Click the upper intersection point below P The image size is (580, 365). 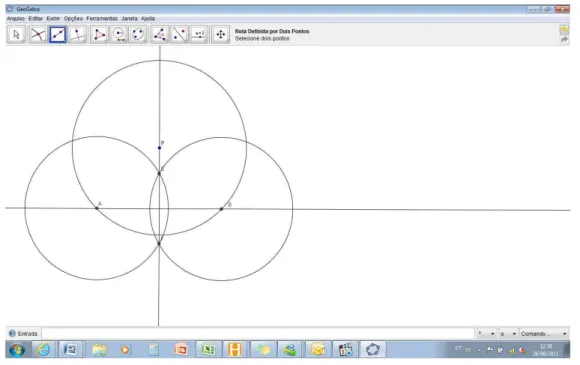[x=159, y=173]
